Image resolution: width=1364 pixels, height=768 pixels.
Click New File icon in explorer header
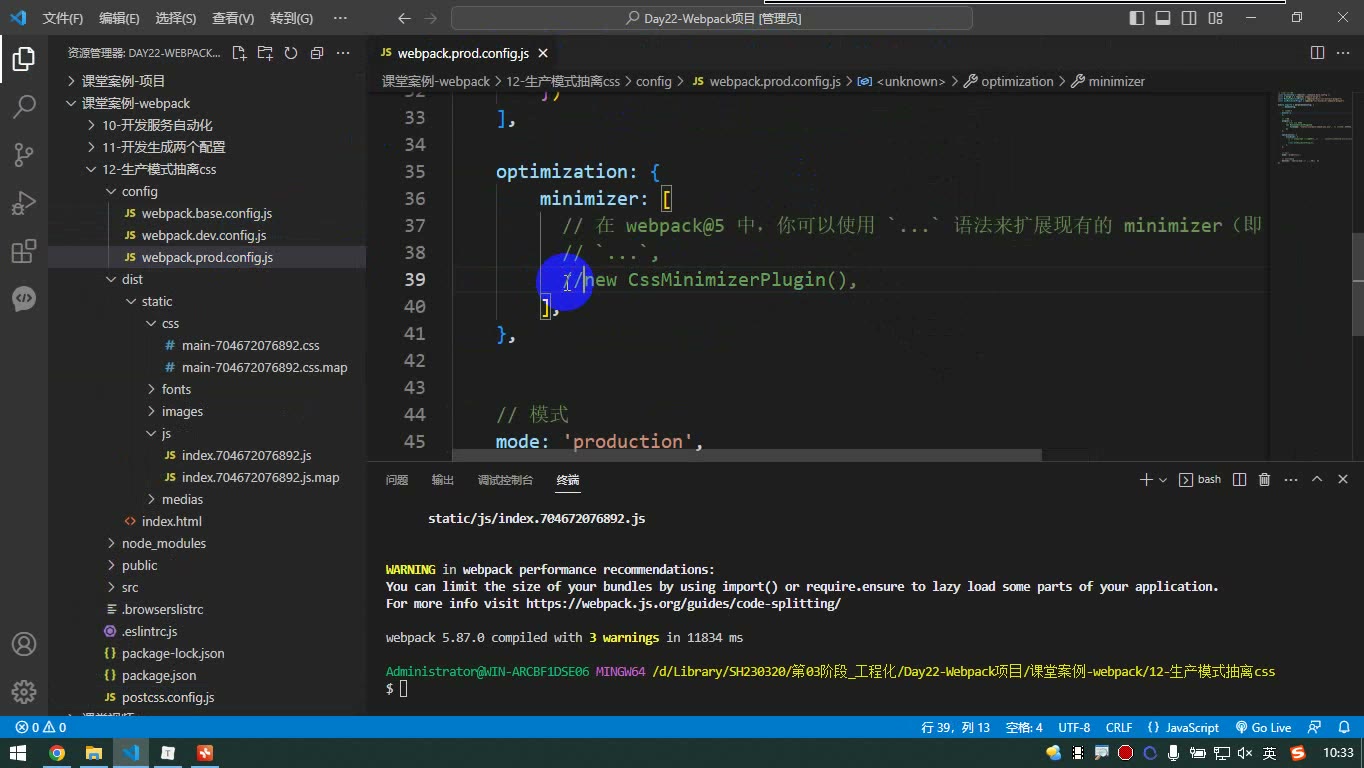[239, 53]
